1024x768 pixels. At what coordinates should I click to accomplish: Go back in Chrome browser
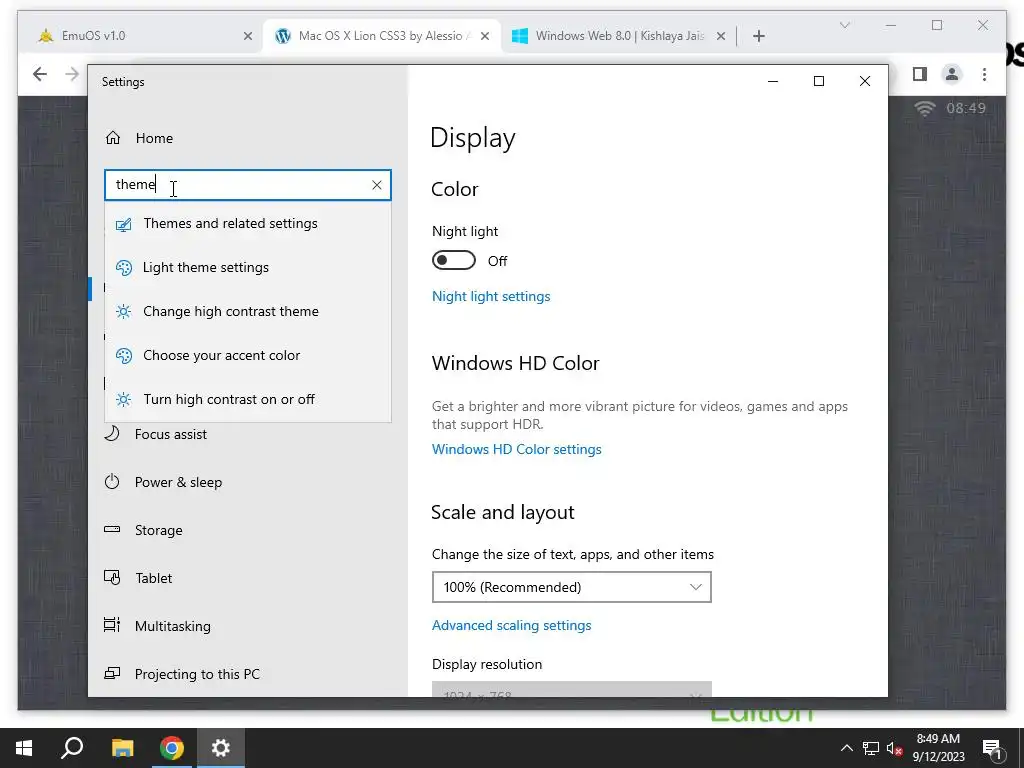(x=40, y=74)
